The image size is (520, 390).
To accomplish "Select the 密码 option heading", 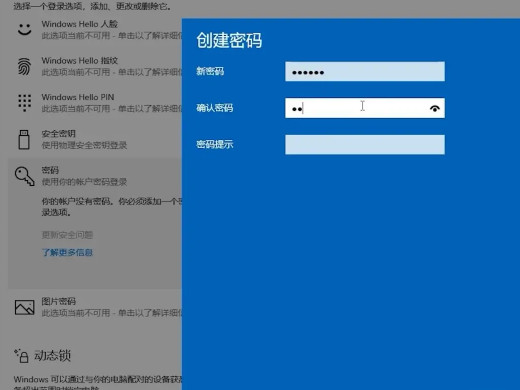I will (50, 170).
